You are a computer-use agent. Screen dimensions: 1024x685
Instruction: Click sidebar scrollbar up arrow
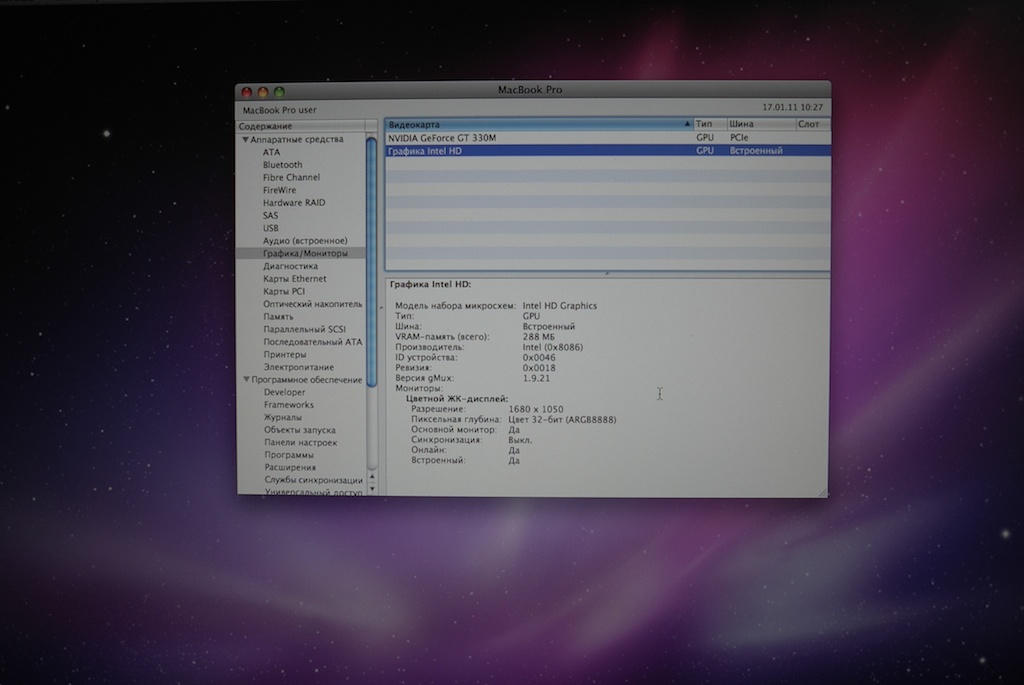(372, 477)
